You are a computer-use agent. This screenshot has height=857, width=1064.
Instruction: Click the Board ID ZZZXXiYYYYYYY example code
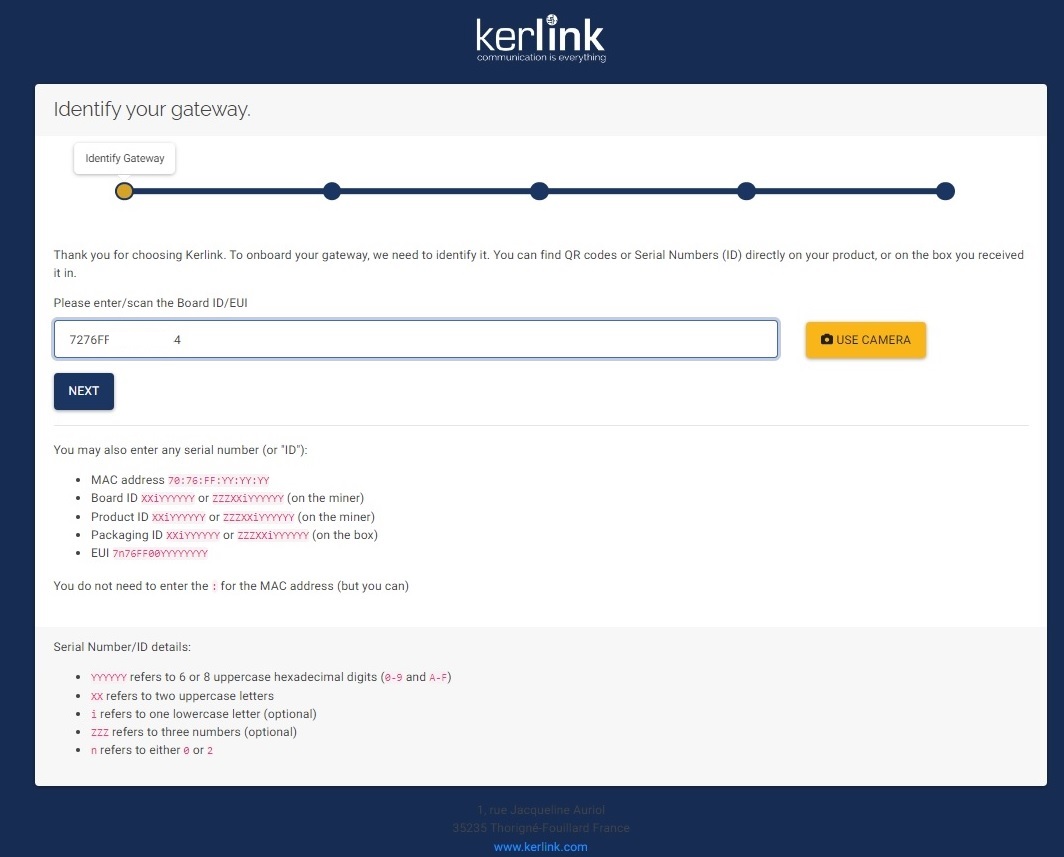point(248,499)
